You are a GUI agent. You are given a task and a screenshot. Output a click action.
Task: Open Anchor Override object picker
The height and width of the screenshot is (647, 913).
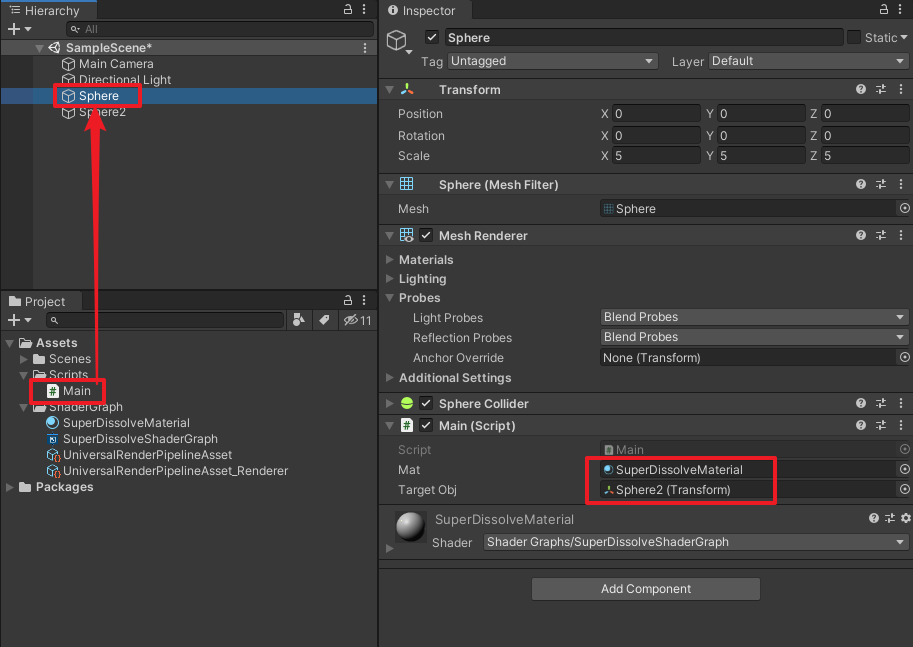tap(904, 357)
